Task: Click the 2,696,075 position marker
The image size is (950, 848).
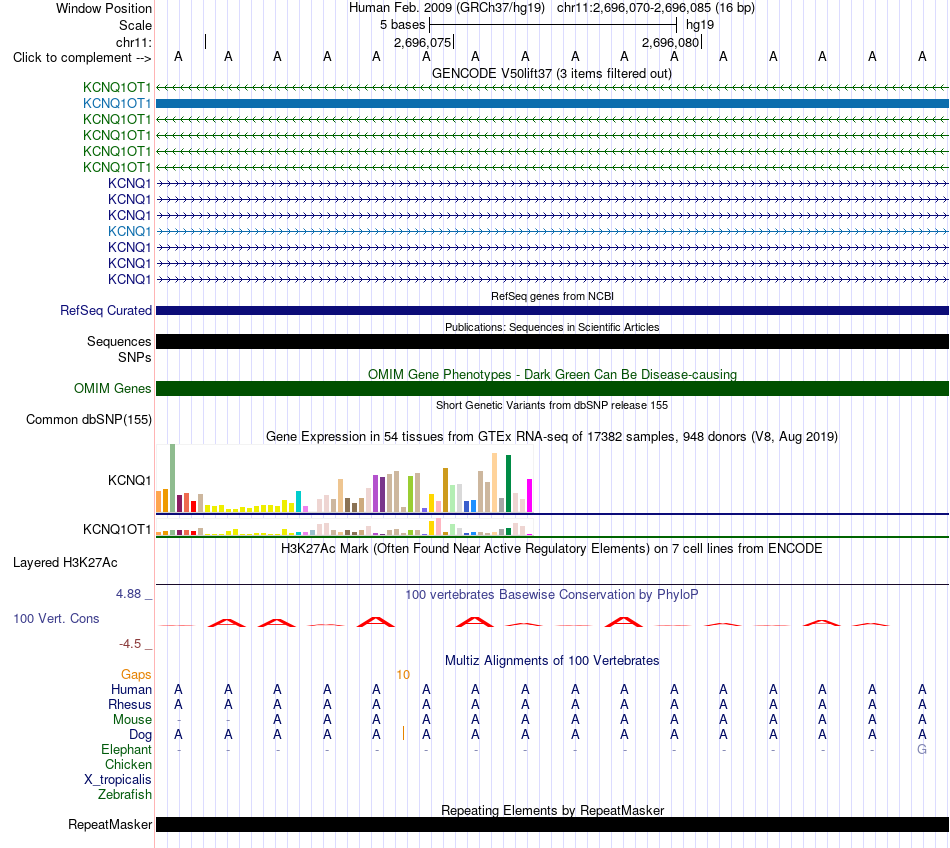Action: click(x=423, y=42)
